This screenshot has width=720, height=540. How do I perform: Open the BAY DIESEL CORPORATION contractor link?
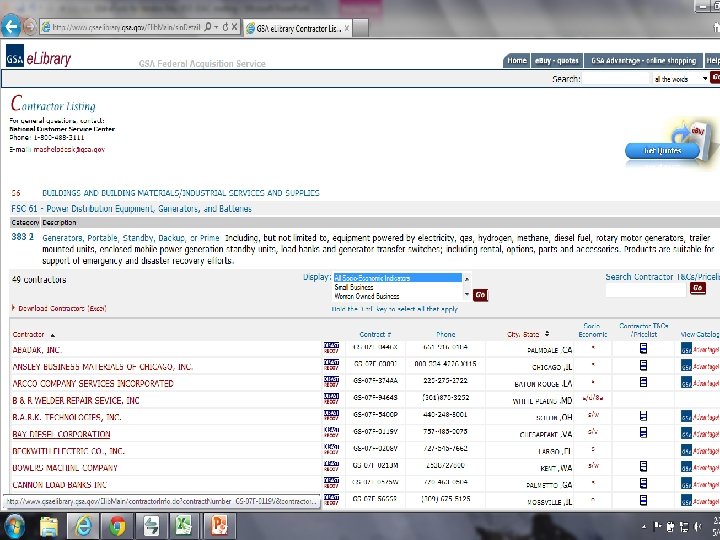(x=61, y=434)
